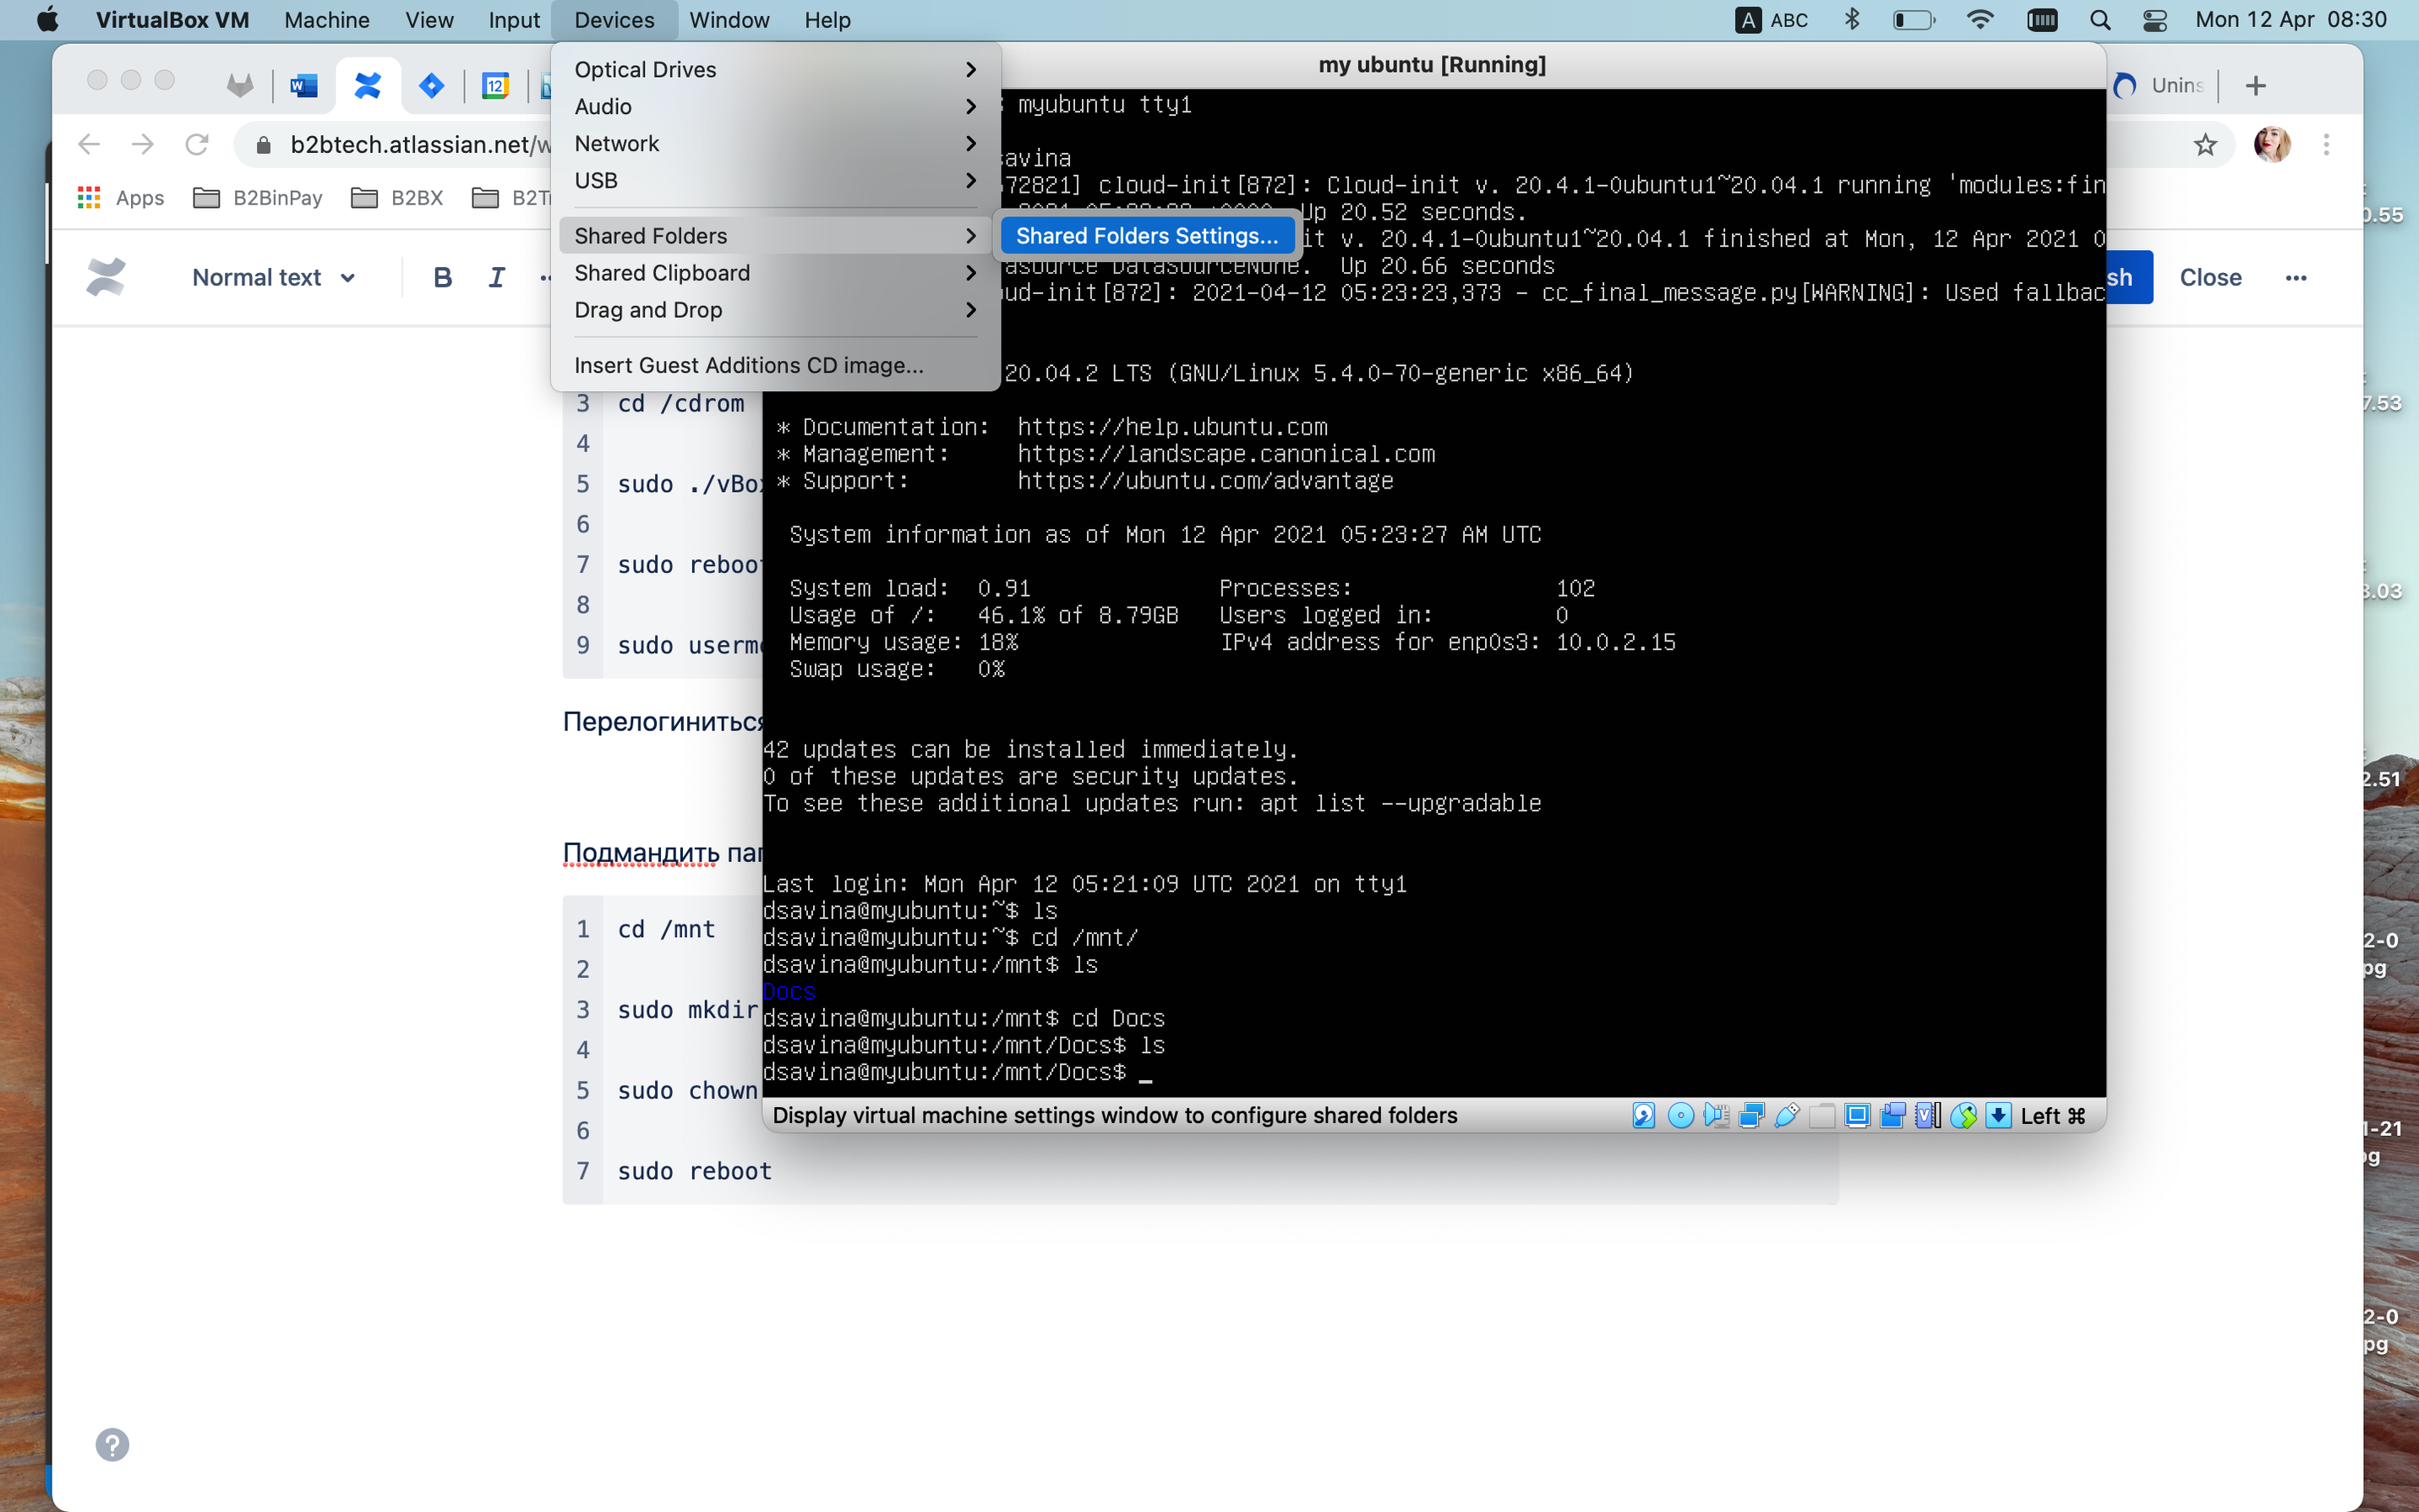The height and width of the screenshot is (1512, 2419).
Task: Open macOS Control Center toggles icon
Action: pyautogui.click(x=2155, y=20)
